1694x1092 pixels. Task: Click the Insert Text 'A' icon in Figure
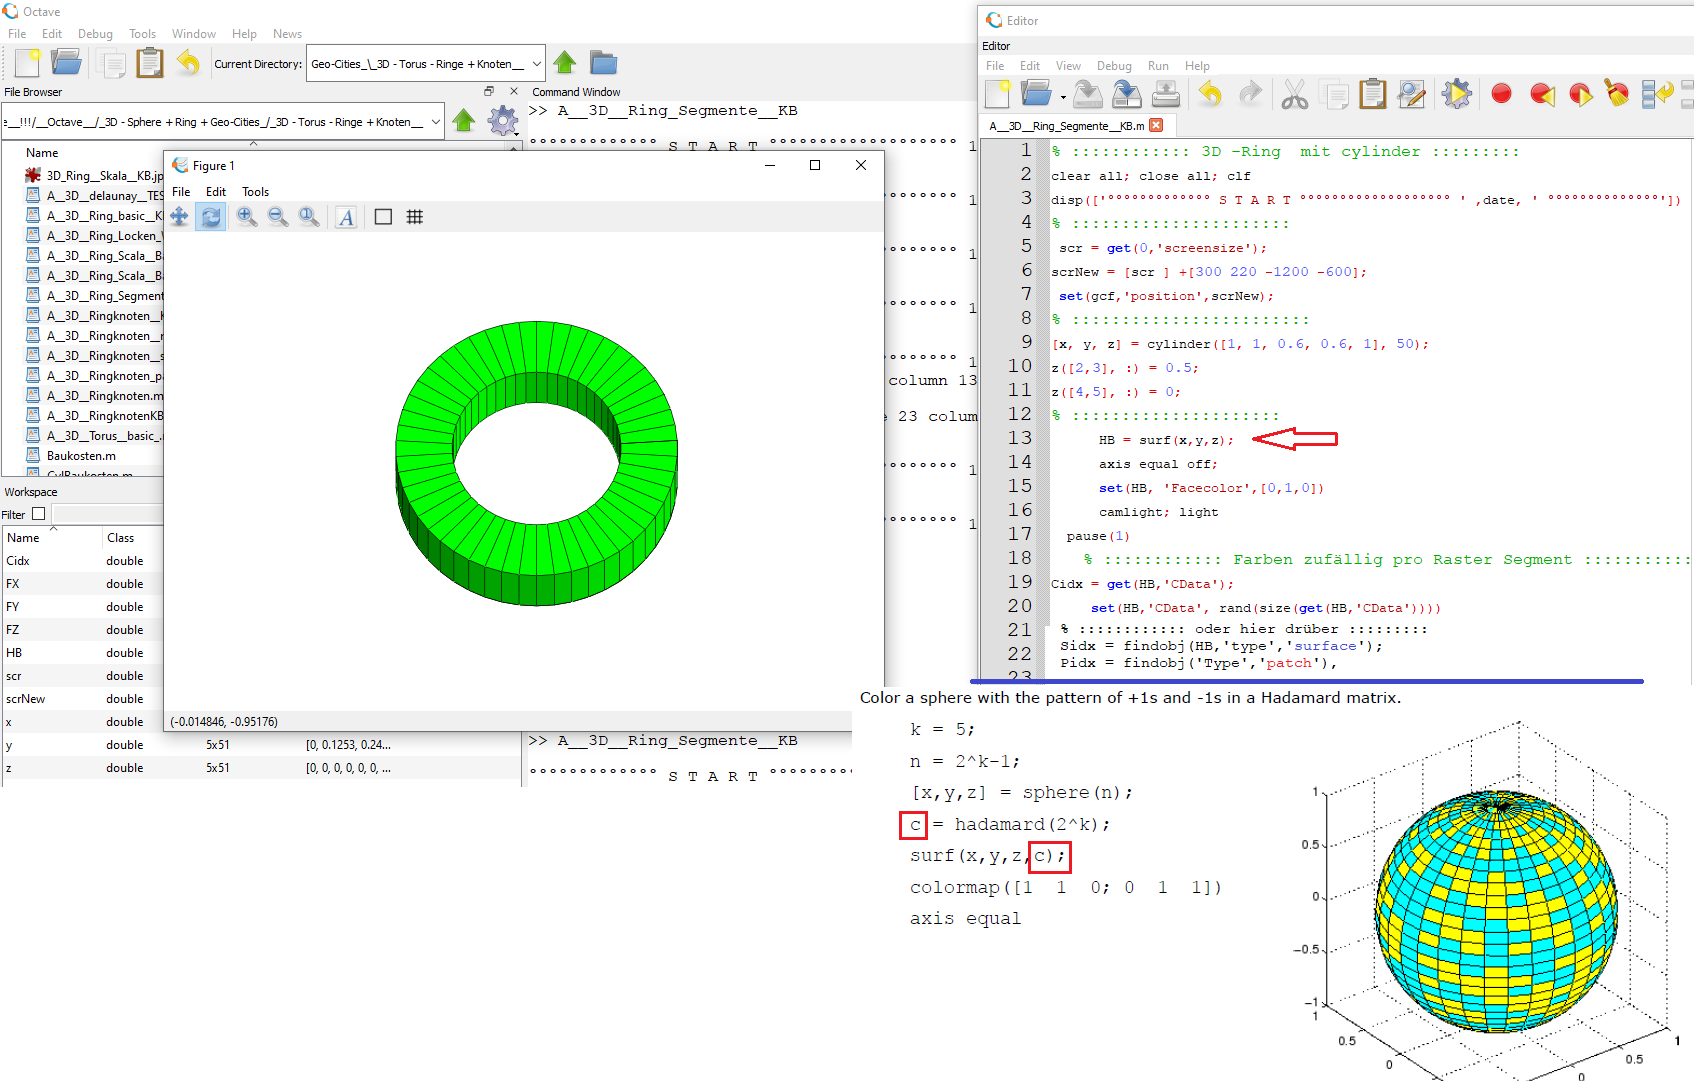pyautogui.click(x=346, y=217)
